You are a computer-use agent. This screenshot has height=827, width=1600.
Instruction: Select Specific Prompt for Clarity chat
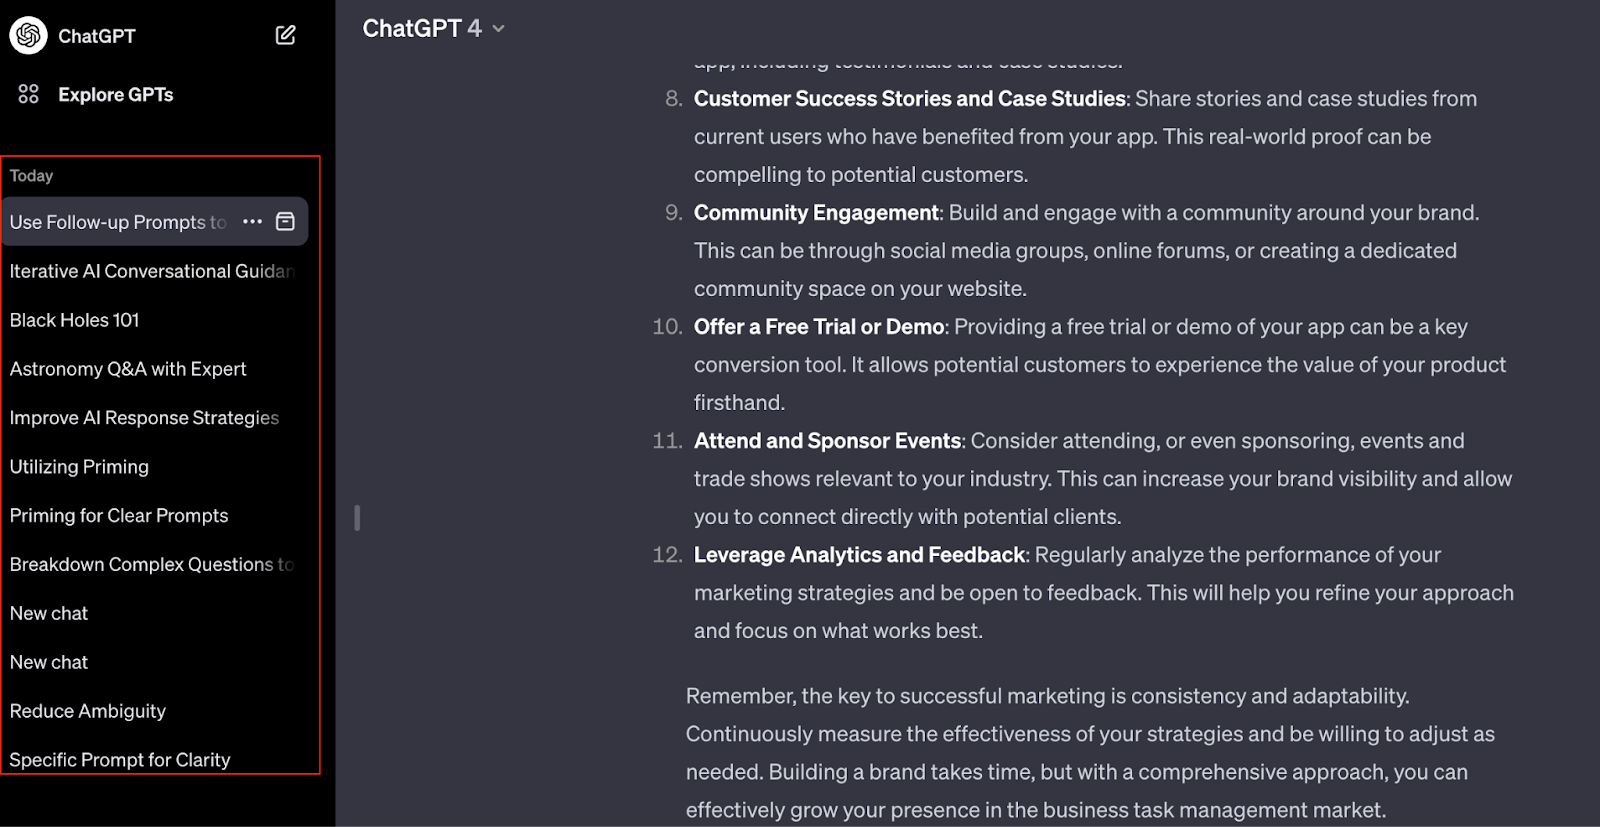[x=154, y=759]
